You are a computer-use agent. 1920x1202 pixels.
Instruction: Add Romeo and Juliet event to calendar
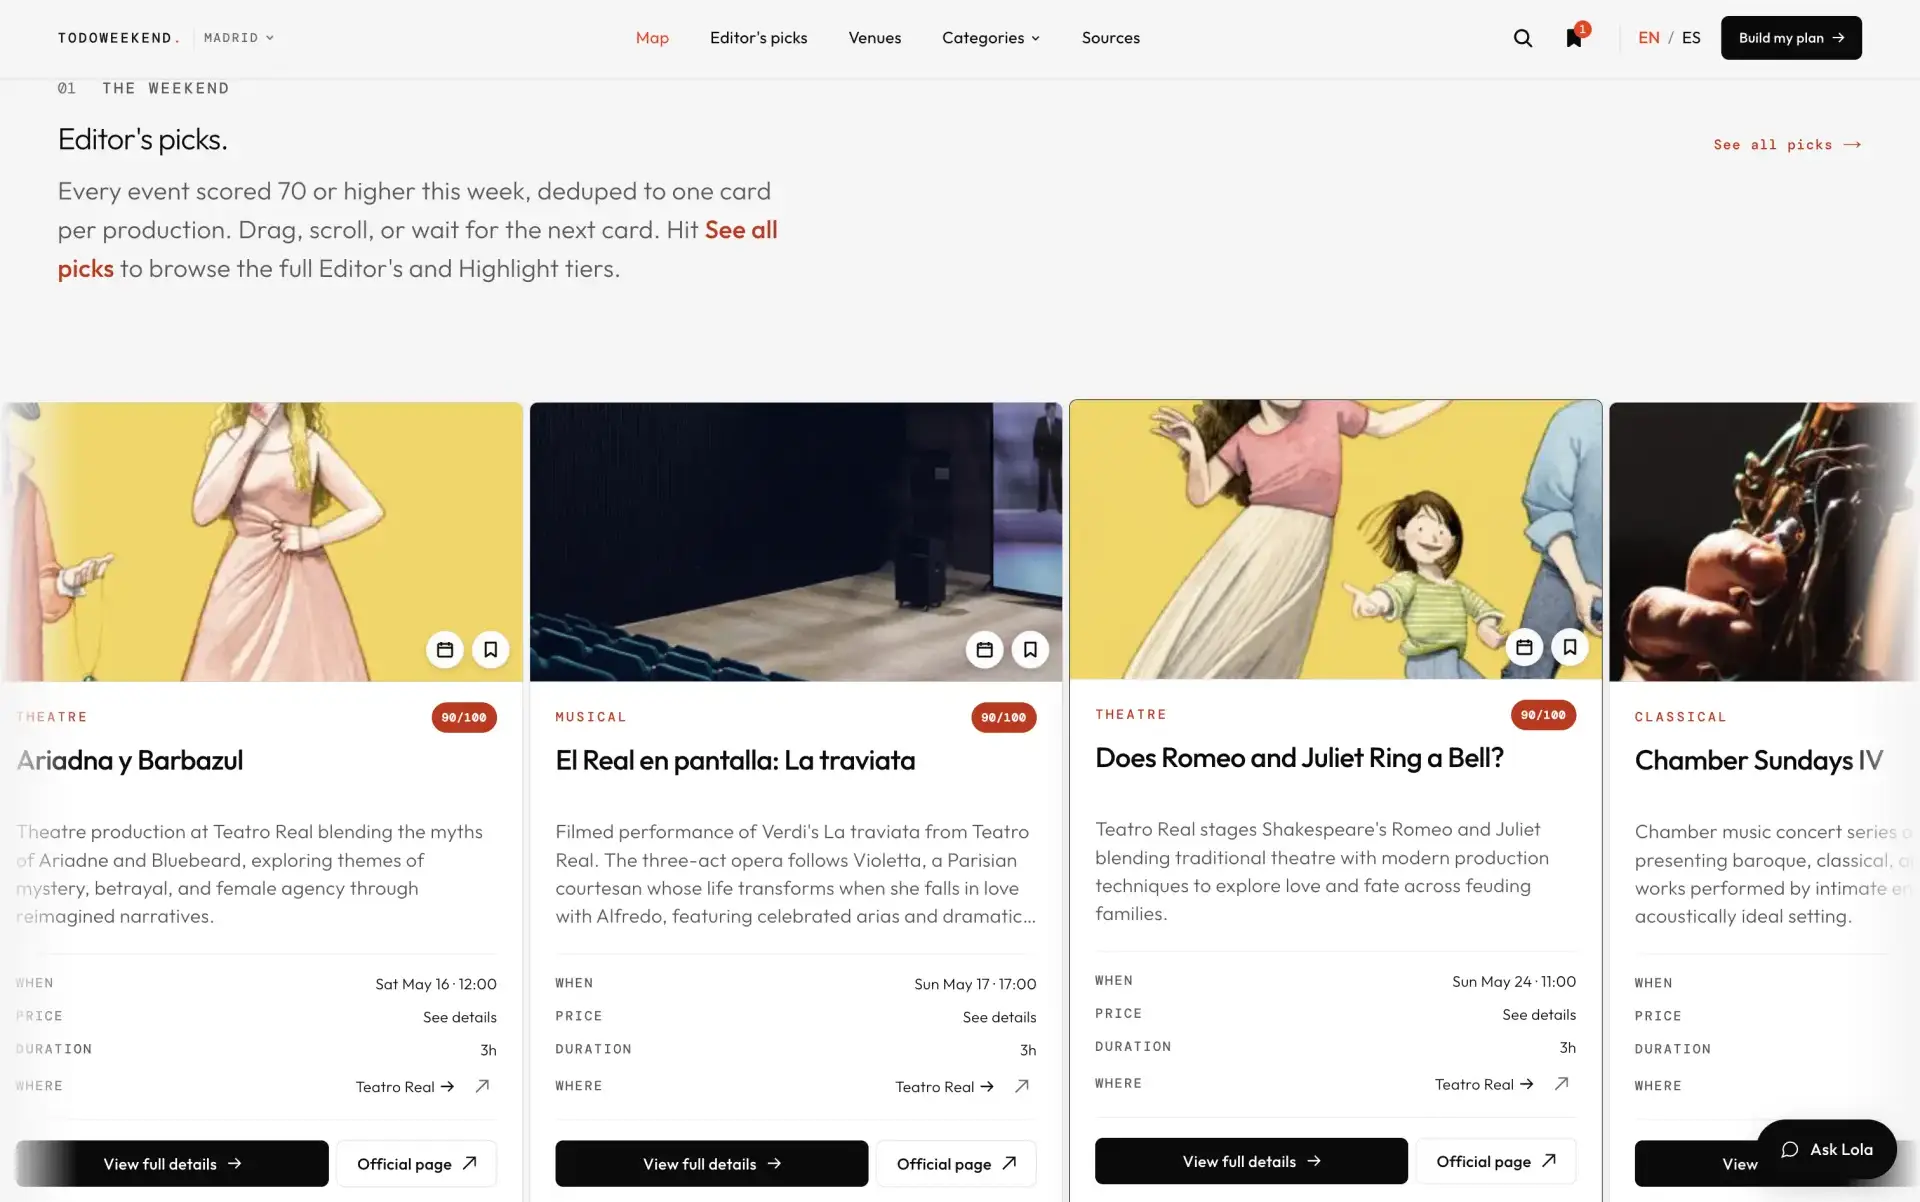pos(1524,647)
